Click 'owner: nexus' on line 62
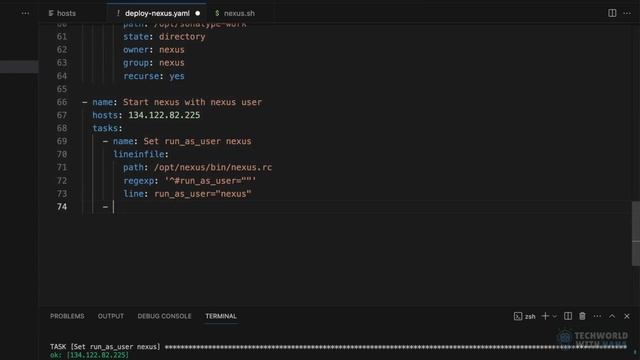 pyautogui.click(x=154, y=50)
